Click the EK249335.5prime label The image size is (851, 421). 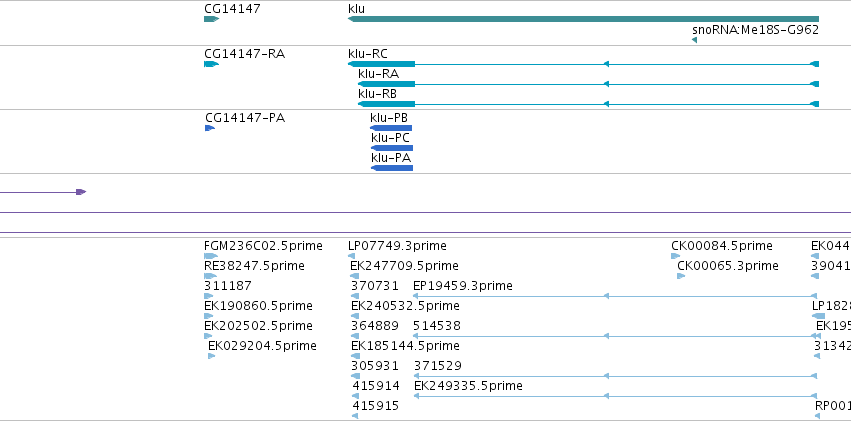[x=468, y=386]
